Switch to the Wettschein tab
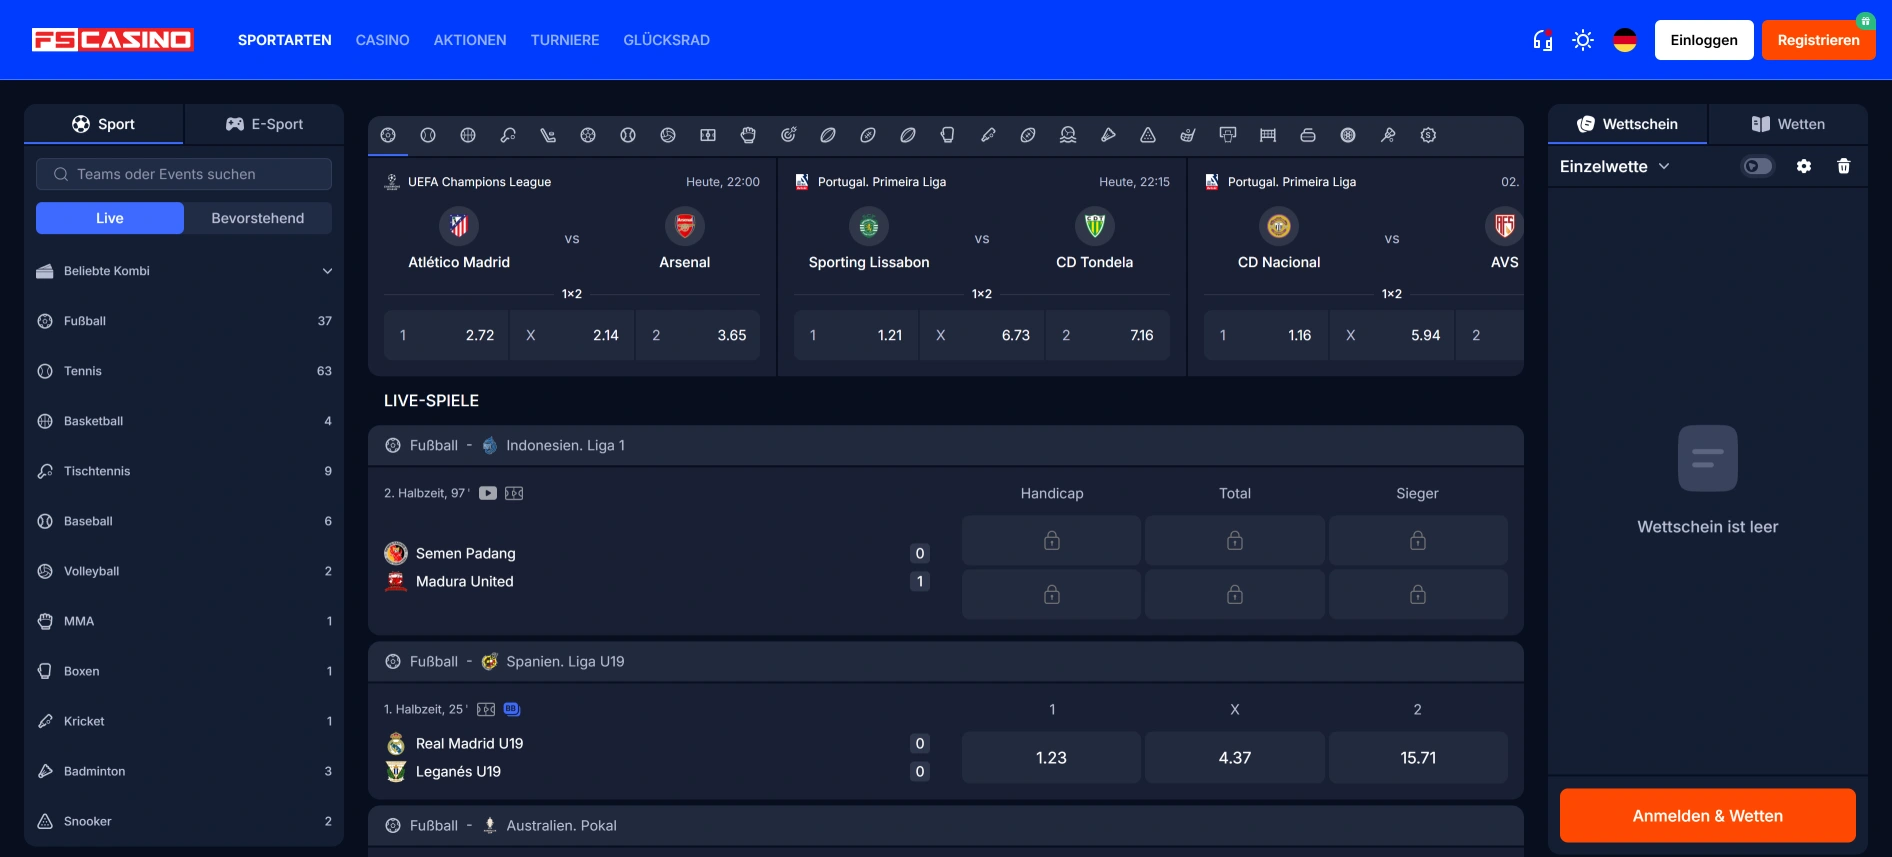This screenshot has width=1892, height=857. tap(1628, 124)
